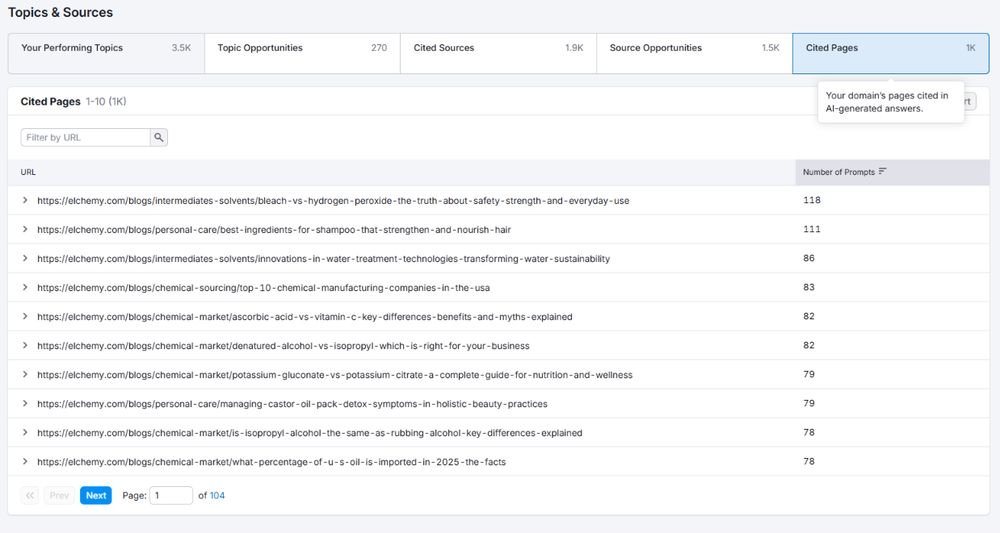Image resolution: width=1000 pixels, height=533 pixels.
Task: Focus the Filter by URL field
Action: [85, 137]
